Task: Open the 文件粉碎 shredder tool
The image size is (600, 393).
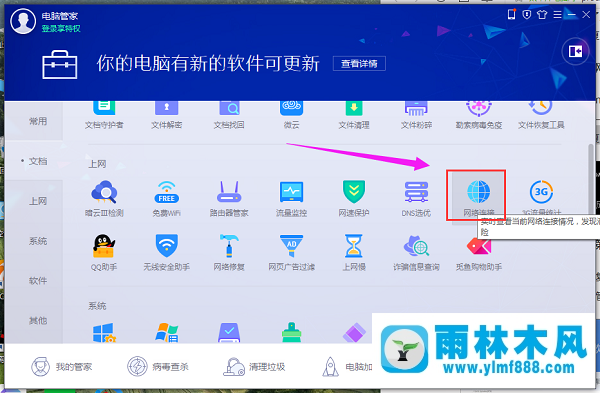Action: coord(416,115)
